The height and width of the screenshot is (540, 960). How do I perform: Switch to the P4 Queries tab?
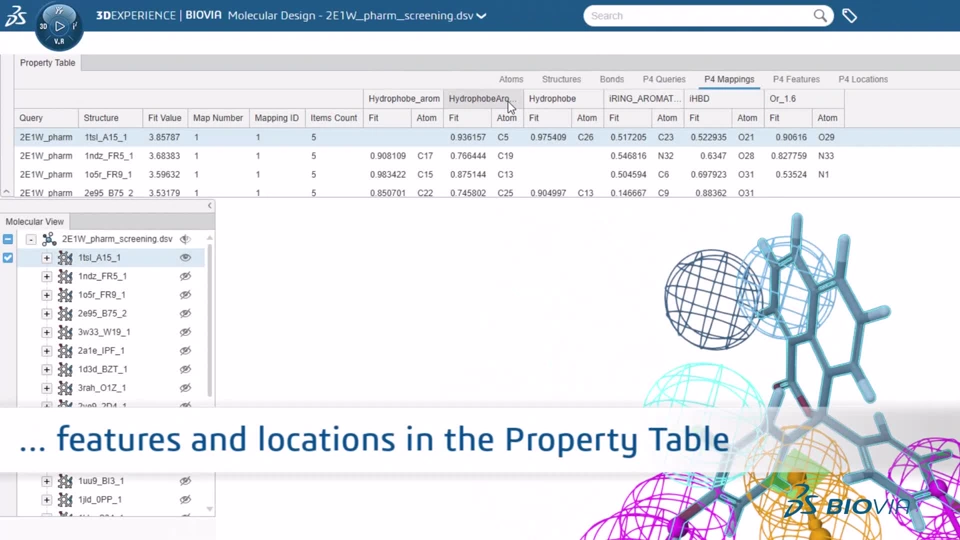point(664,79)
